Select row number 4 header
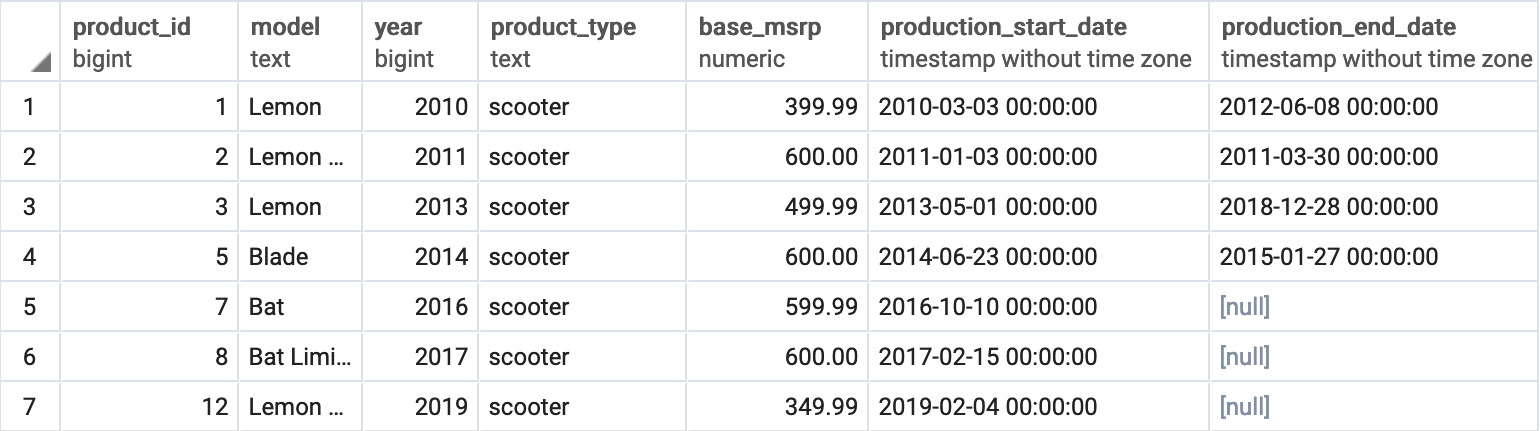The image size is (1540, 431). 30,257
